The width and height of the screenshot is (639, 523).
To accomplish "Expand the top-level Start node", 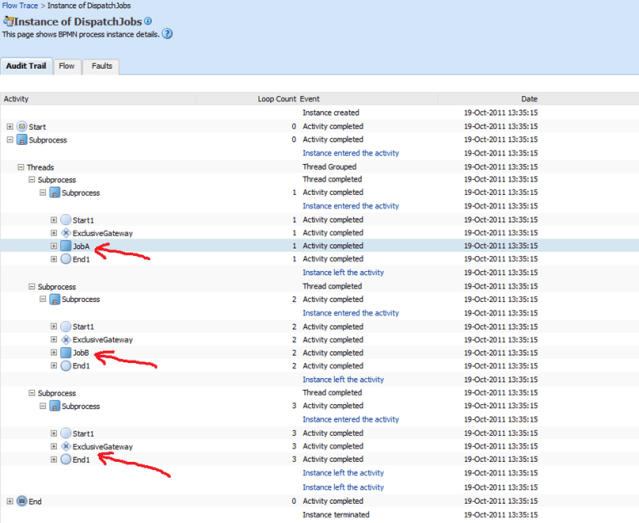I will pos(10,127).
